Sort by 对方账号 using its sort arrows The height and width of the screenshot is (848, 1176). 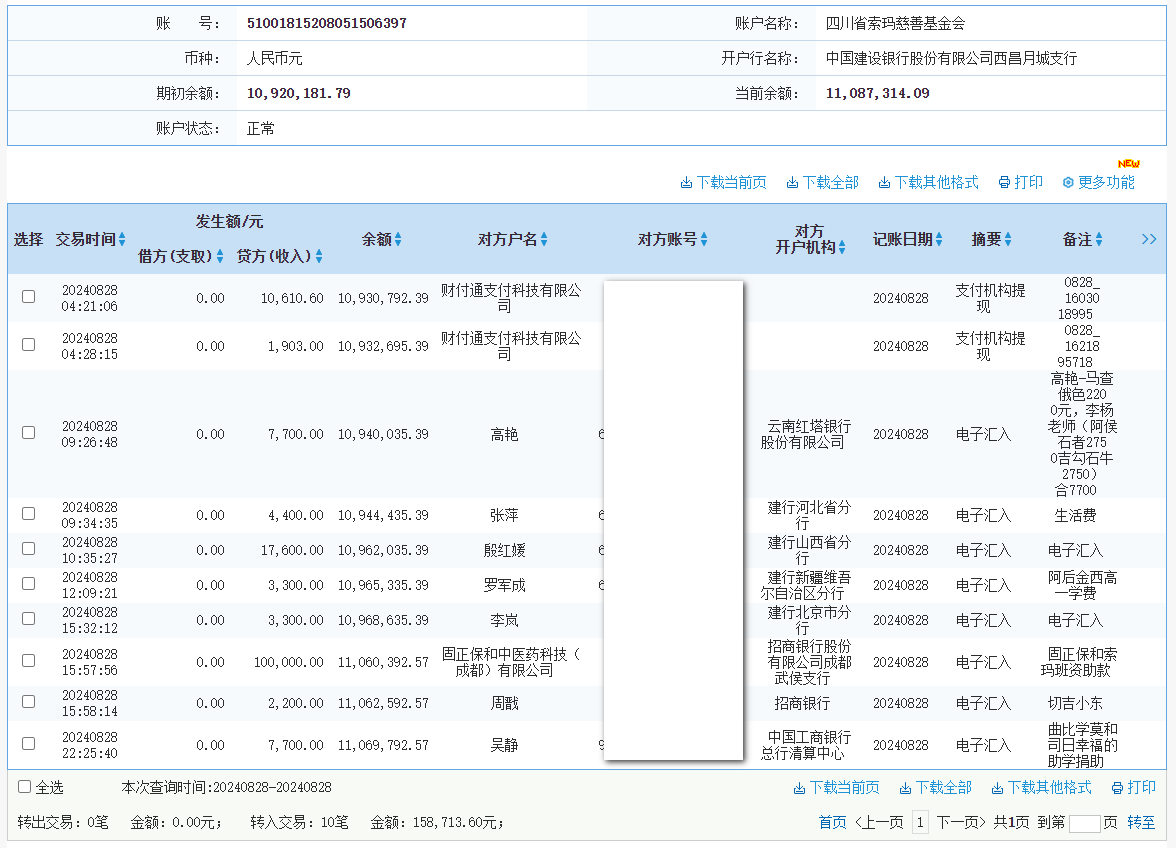704,239
